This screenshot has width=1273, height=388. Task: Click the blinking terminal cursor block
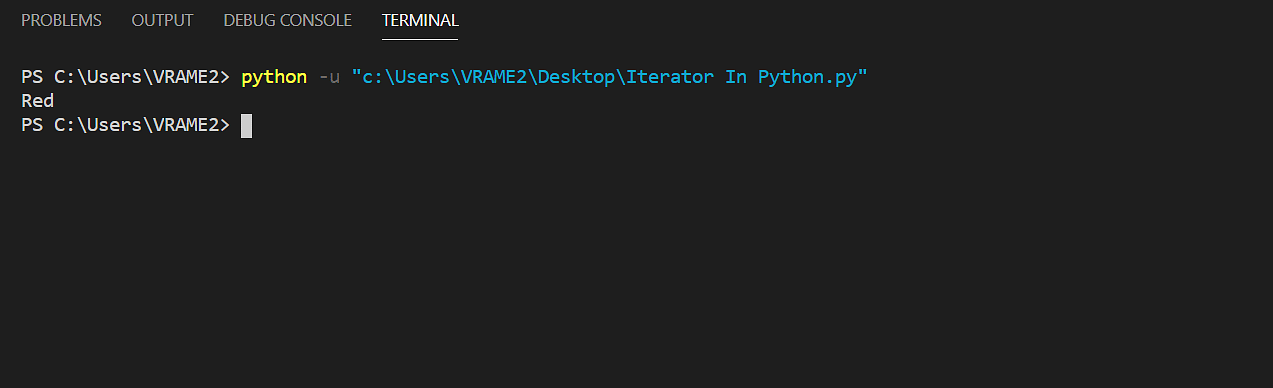tap(246, 125)
